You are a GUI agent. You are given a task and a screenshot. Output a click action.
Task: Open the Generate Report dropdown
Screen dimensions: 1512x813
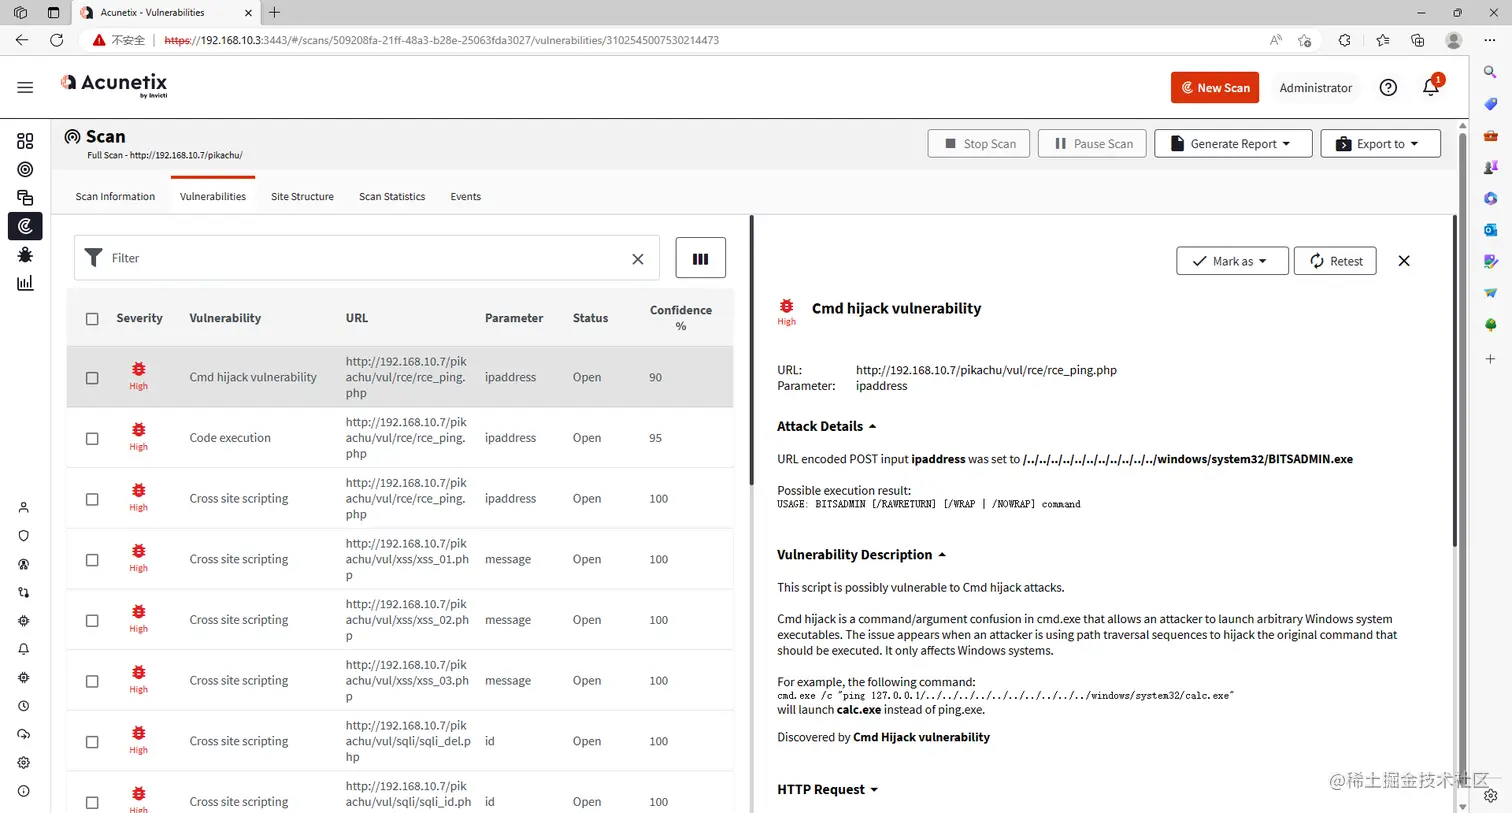point(1231,144)
